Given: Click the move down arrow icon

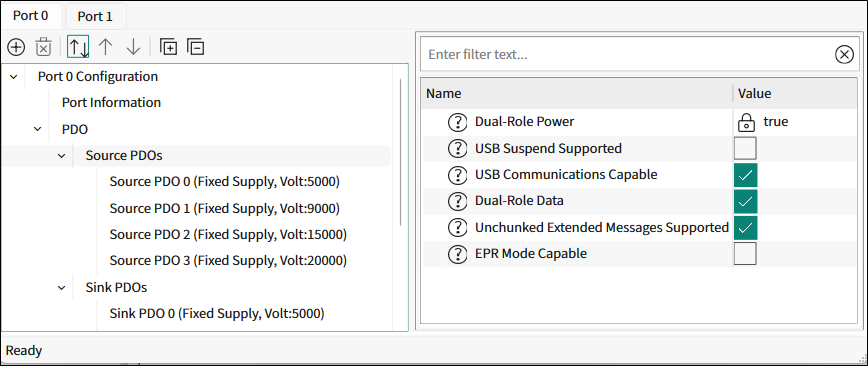Looking at the screenshot, I should tap(133, 47).
